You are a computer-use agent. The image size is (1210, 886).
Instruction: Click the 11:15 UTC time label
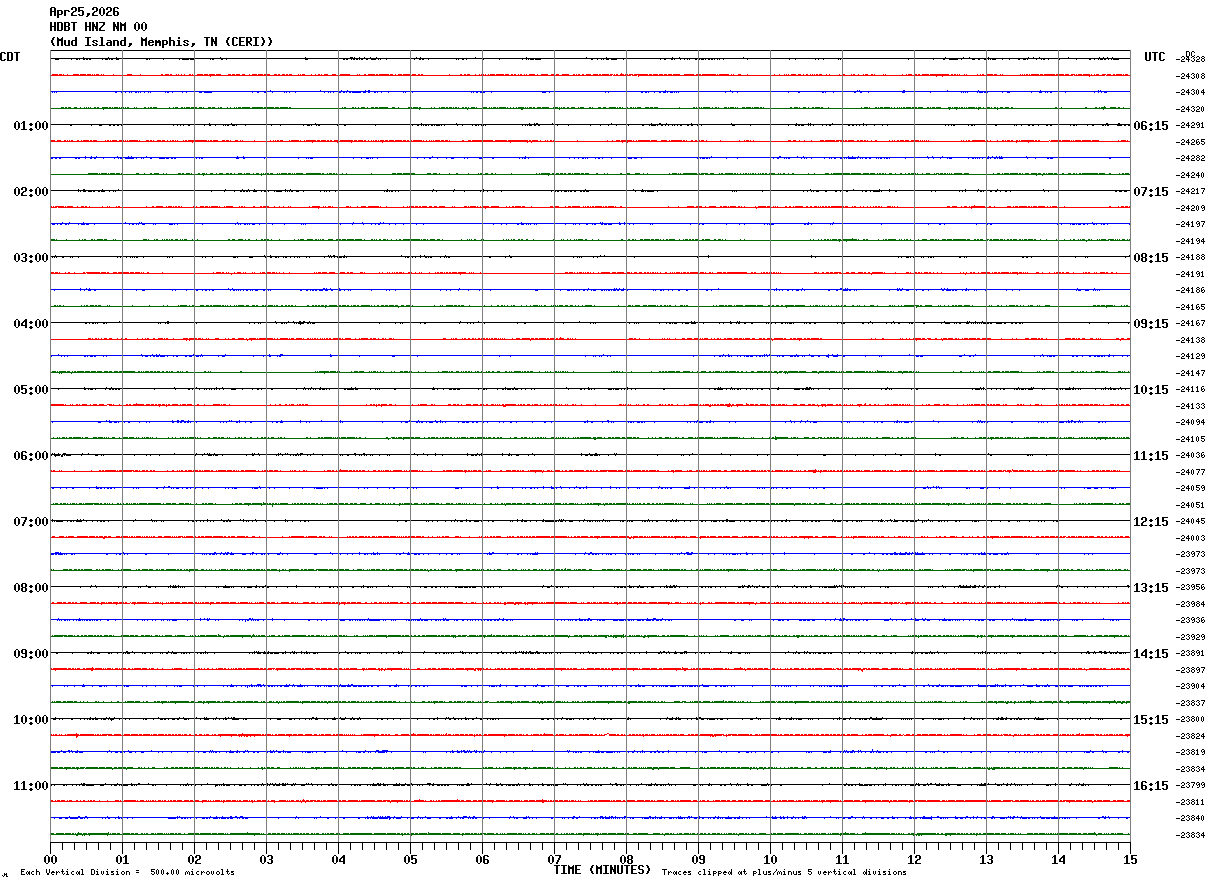pyautogui.click(x=1151, y=456)
